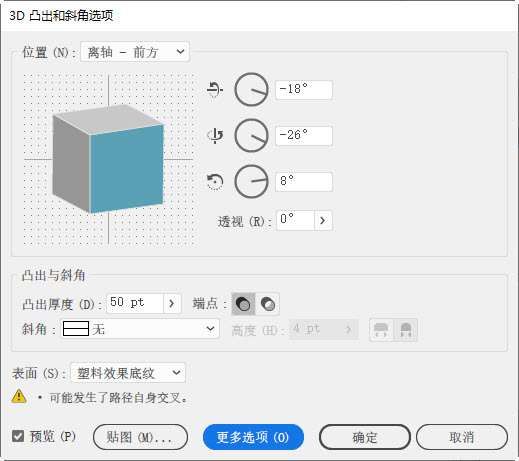Click the X-axis rotation angle dial
Screen dimensions: 519x461
[251, 90]
